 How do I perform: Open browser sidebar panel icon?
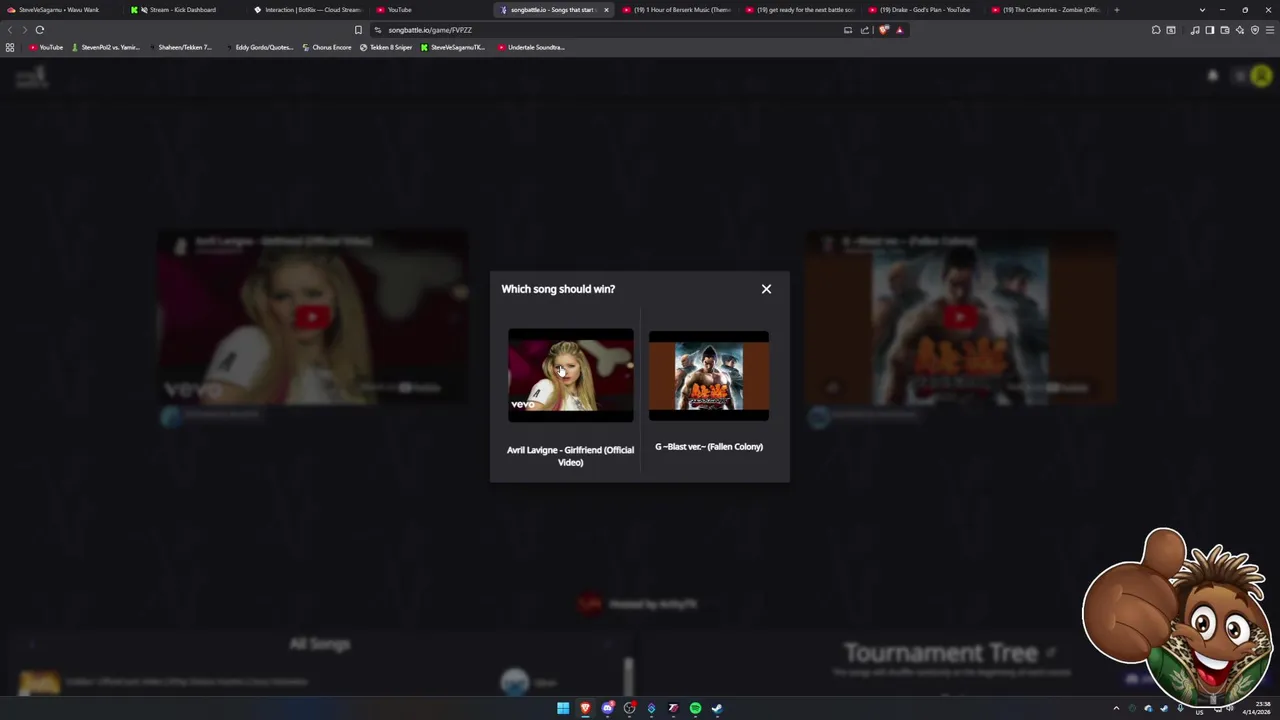click(1209, 30)
